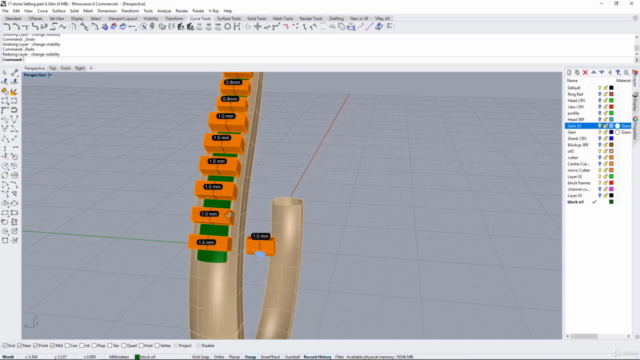Open the V-Ray menu
The height and width of the screenshot is (360, 640).
point(213,11)
